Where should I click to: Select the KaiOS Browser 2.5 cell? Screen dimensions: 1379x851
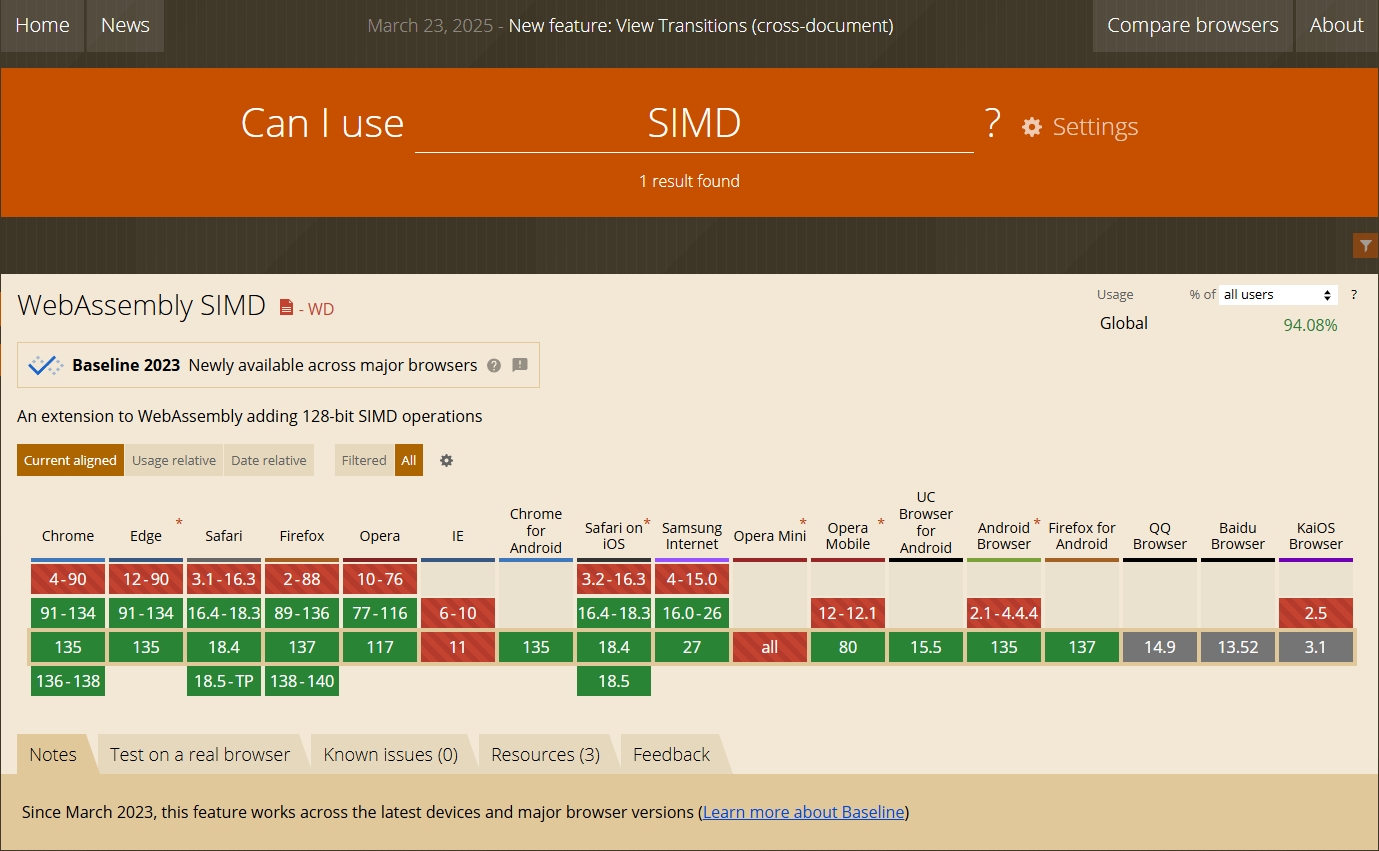tap(1316, 613)
